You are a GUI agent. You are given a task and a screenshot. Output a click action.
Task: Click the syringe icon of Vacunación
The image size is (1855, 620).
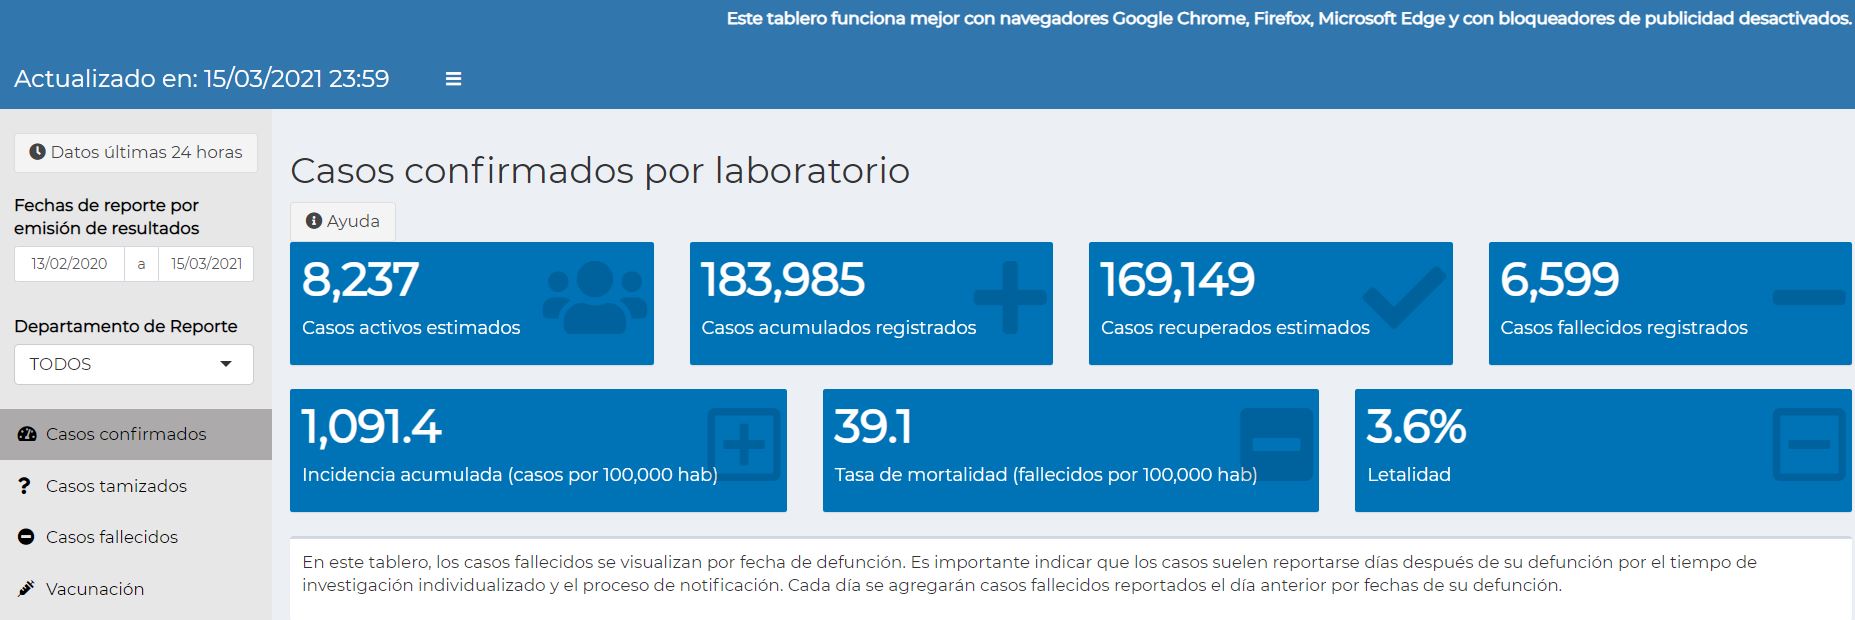pos(26,588)
